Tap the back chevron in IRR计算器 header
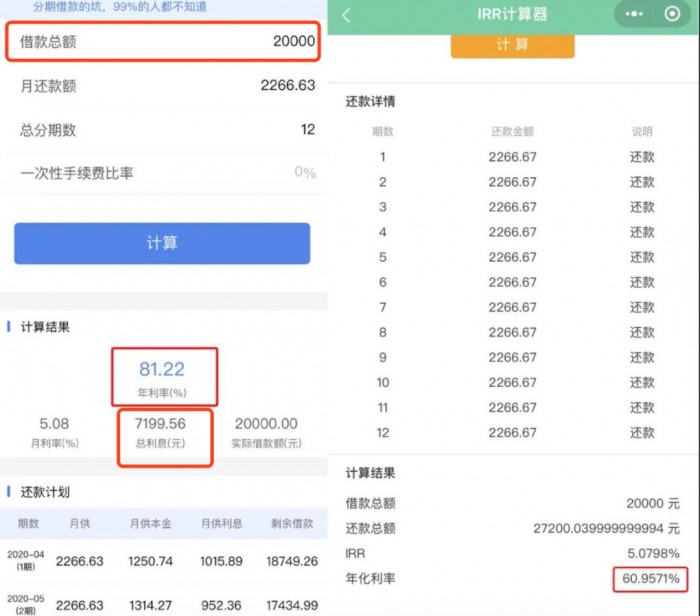The image size is (700, 616). point(347,15)
